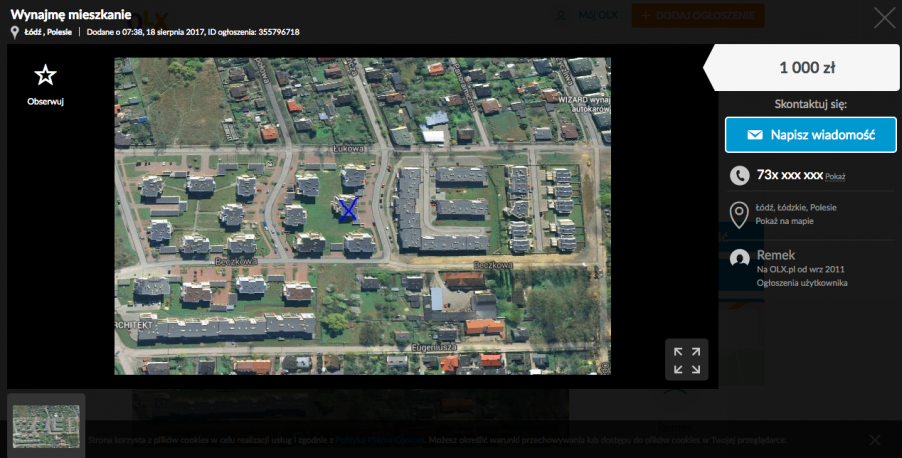The height and width of the screenshot is (458, 902).
Task: Open Pokaż na mapie link
Action: [x=784, y=221]
